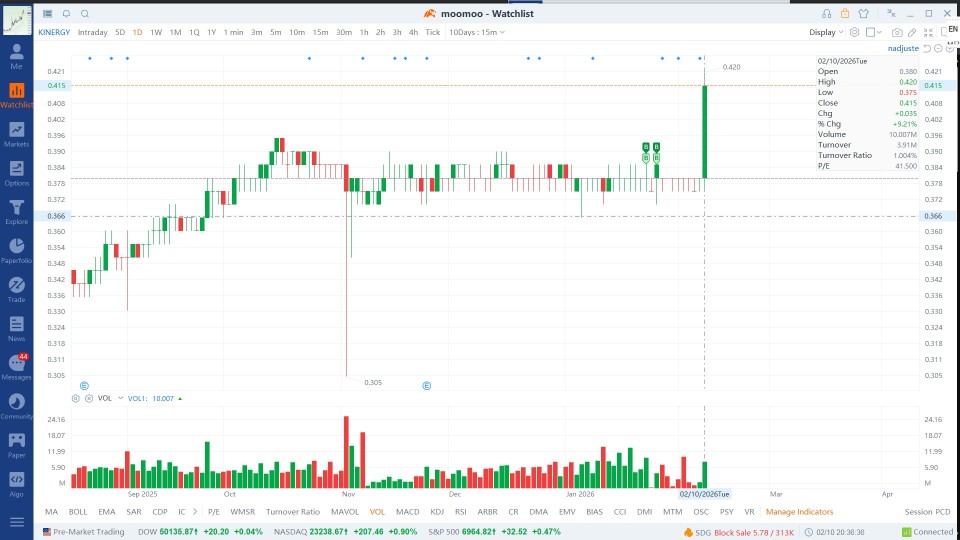Click the earnings marker below the November low
Screen dimensions: 960x540
point(427,386)
